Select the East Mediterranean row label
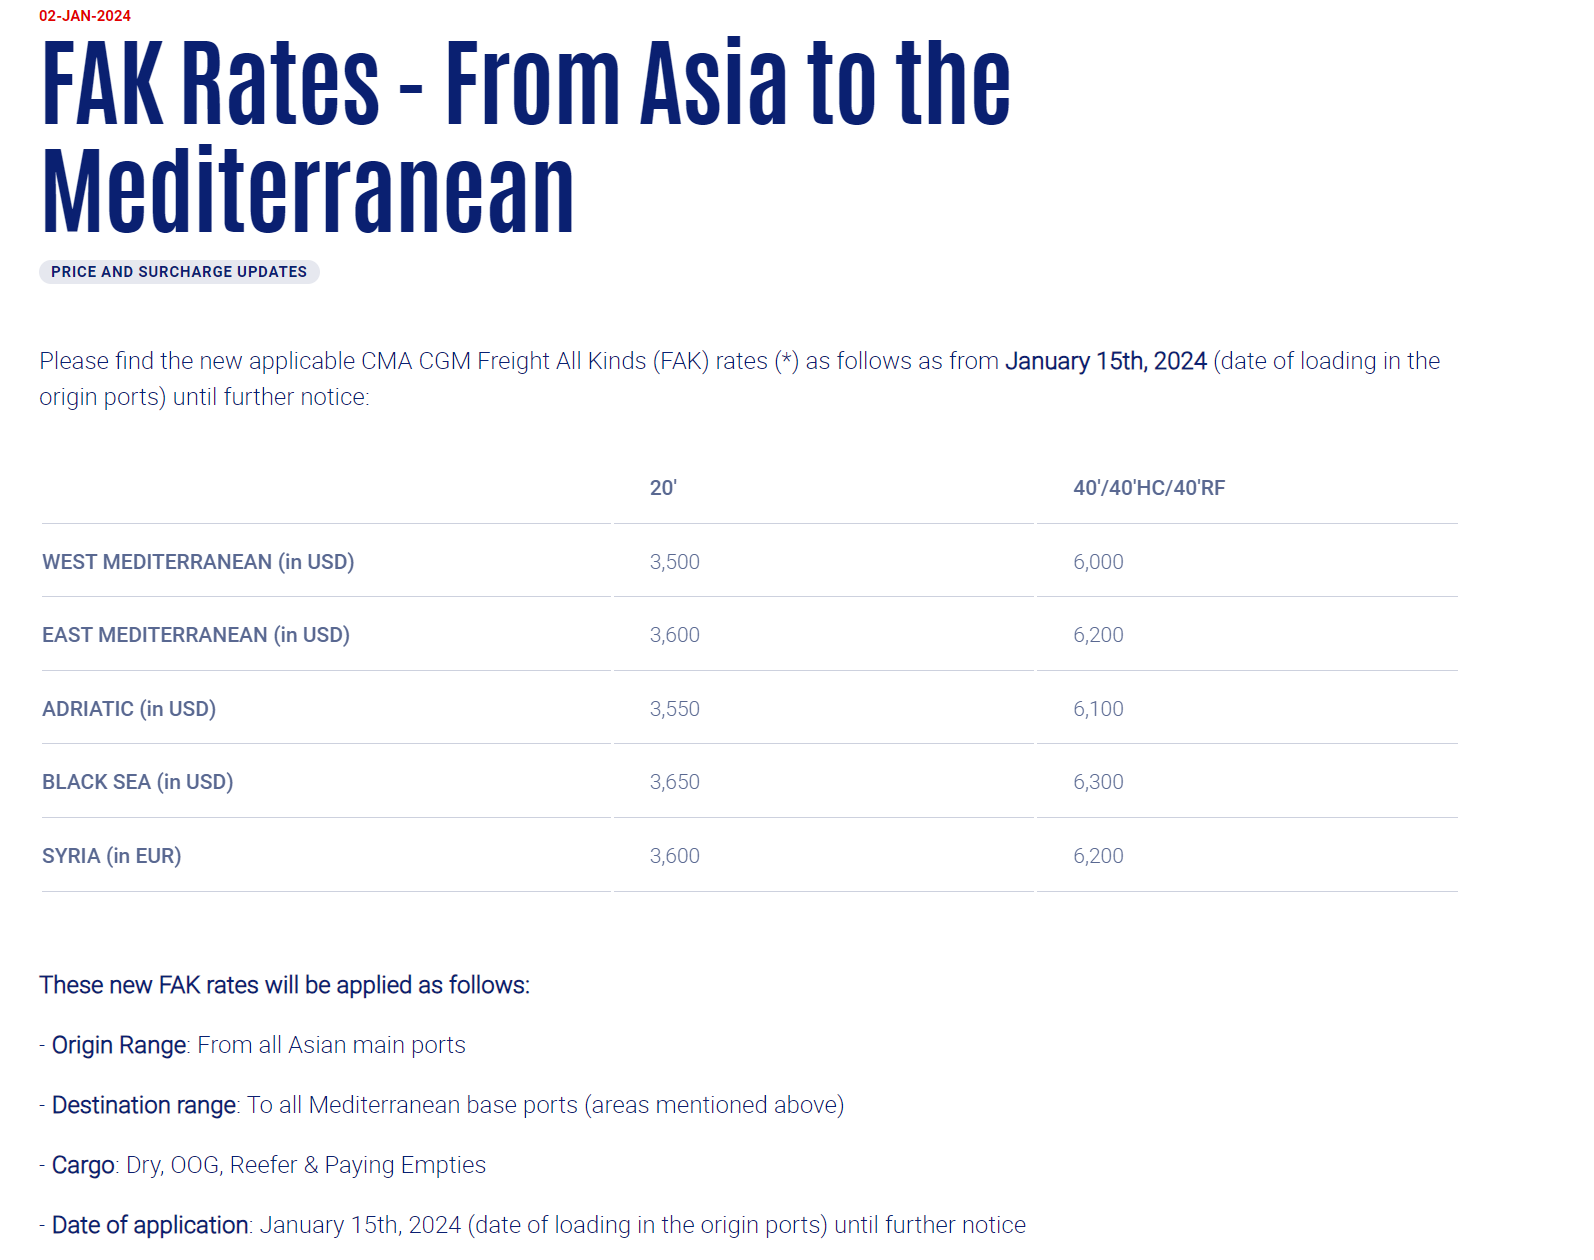This screenshot has width=1594, height=1260. tap(196, 635)
